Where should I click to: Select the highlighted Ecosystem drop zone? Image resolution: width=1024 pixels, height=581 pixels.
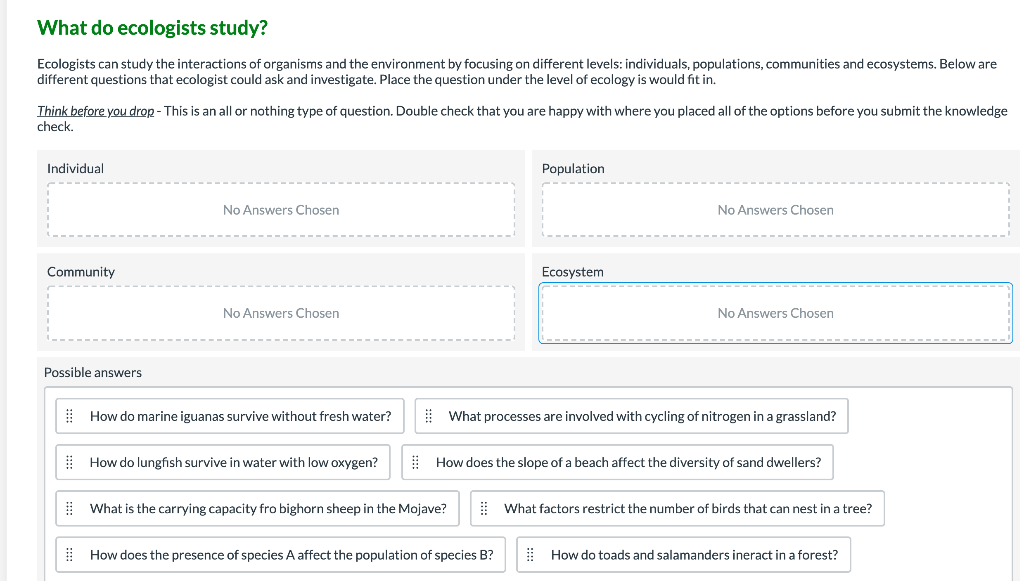(x=775, y=313)
